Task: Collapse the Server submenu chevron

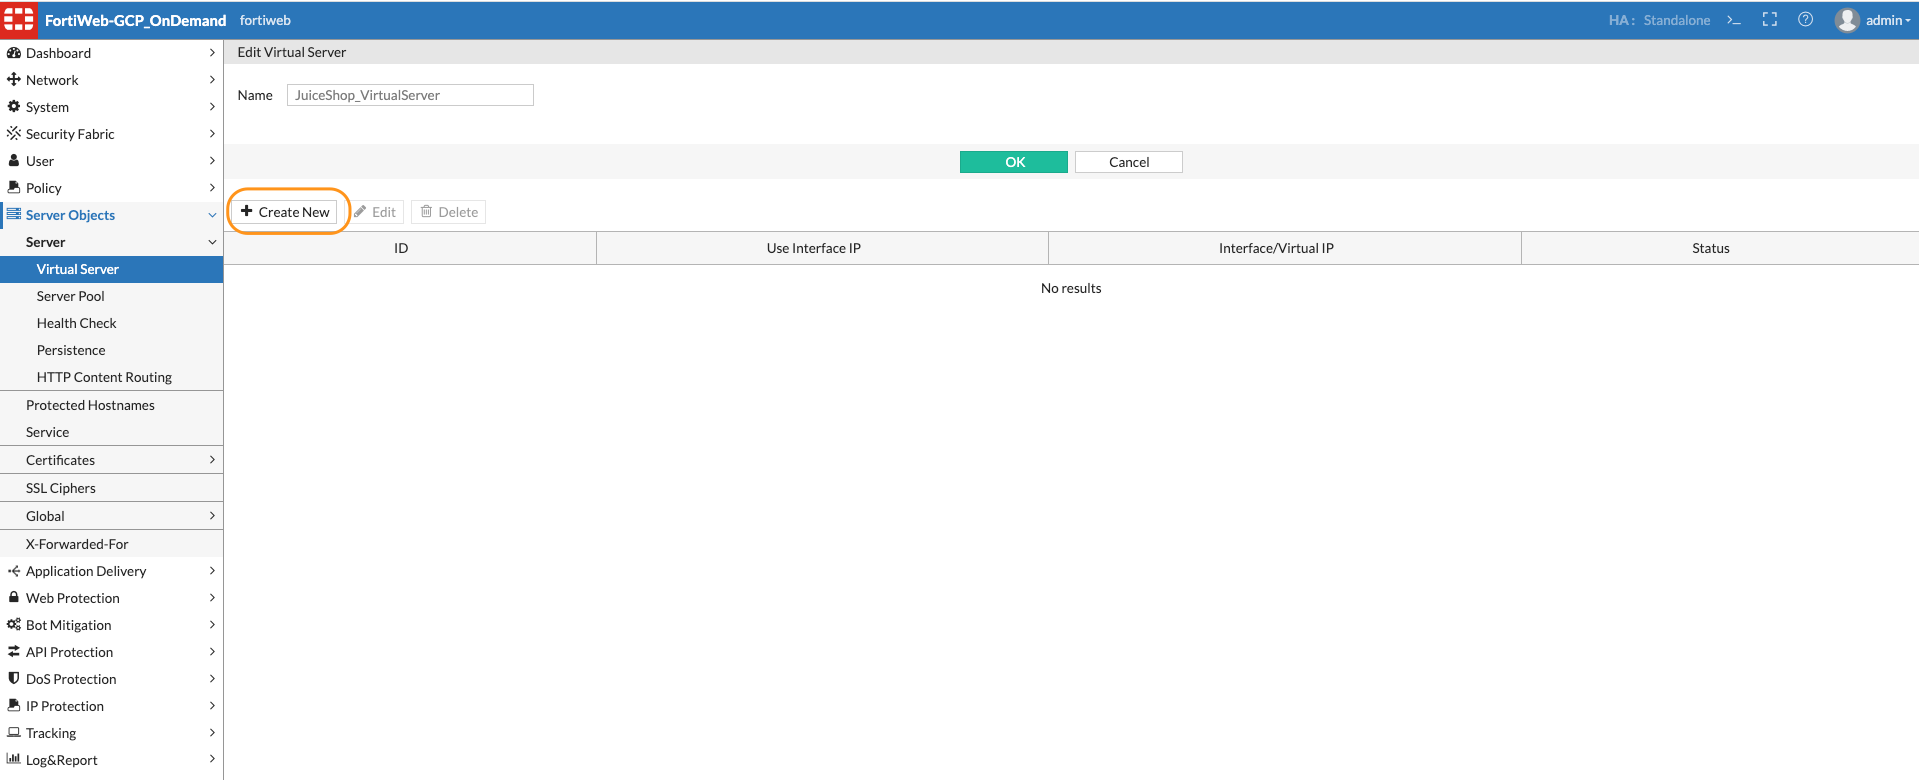Action: (x=212, y=242)
